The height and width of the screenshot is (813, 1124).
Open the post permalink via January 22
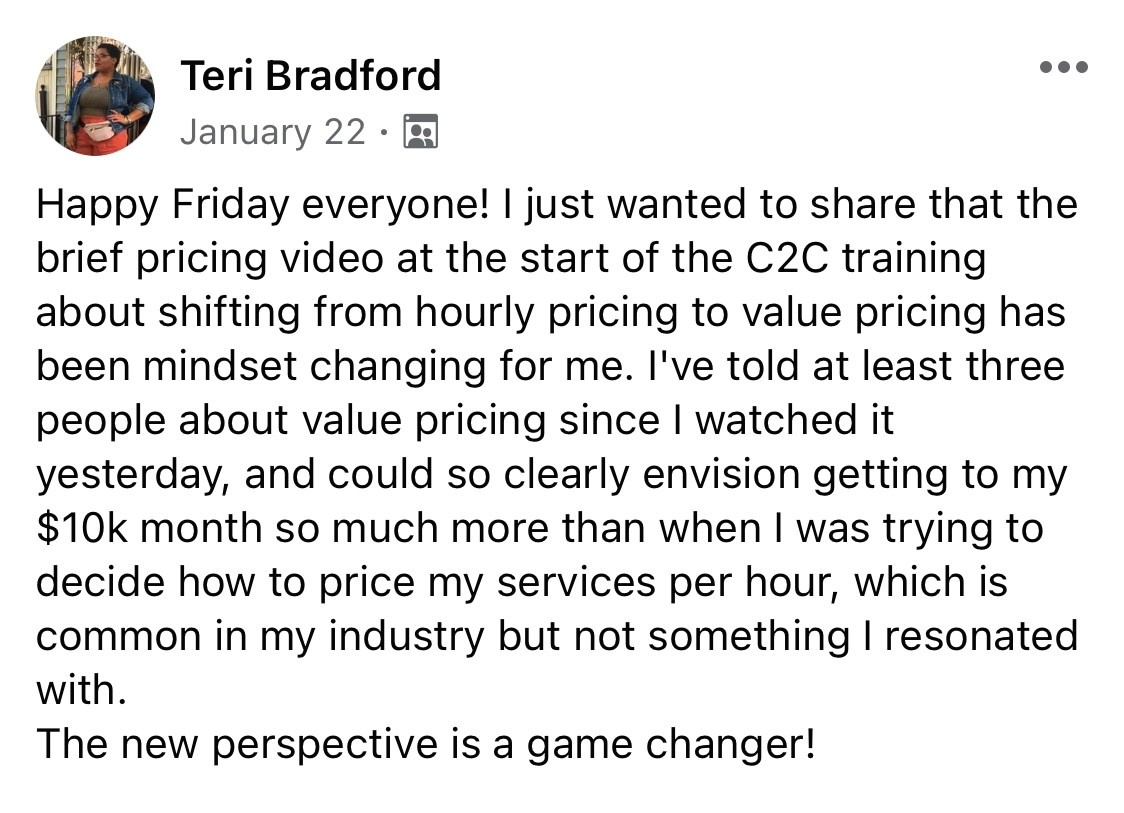click(272, 132)
